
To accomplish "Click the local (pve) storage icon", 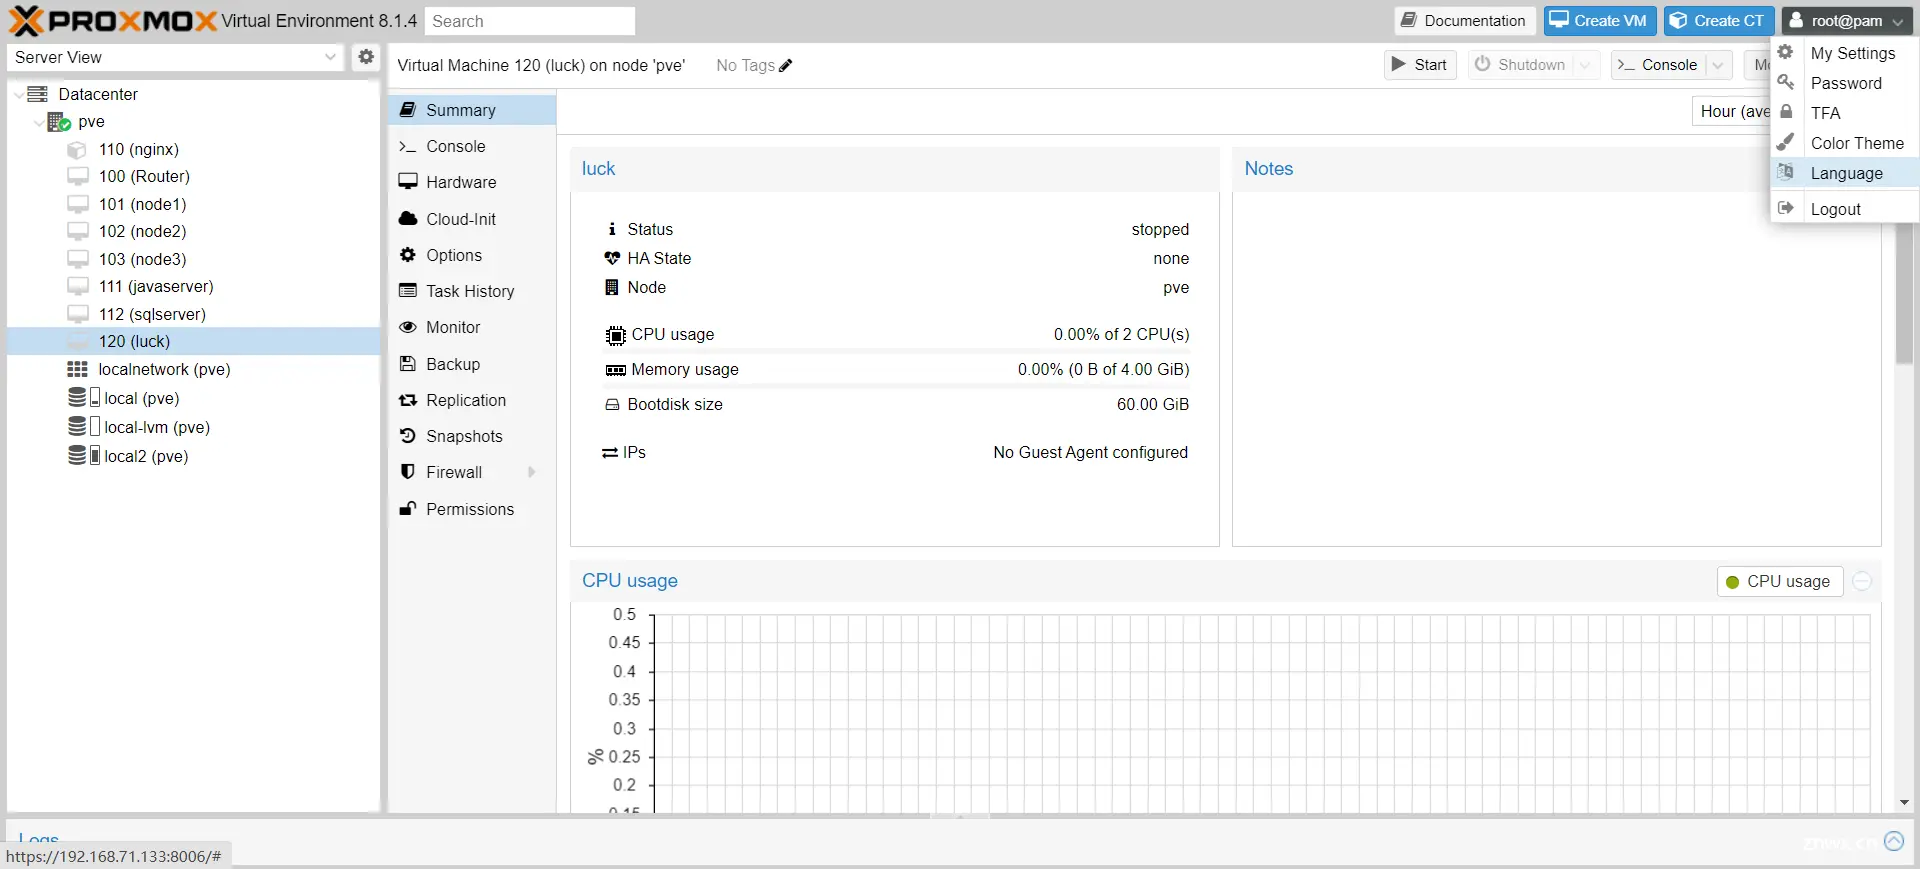I will (x=83, y=398).
